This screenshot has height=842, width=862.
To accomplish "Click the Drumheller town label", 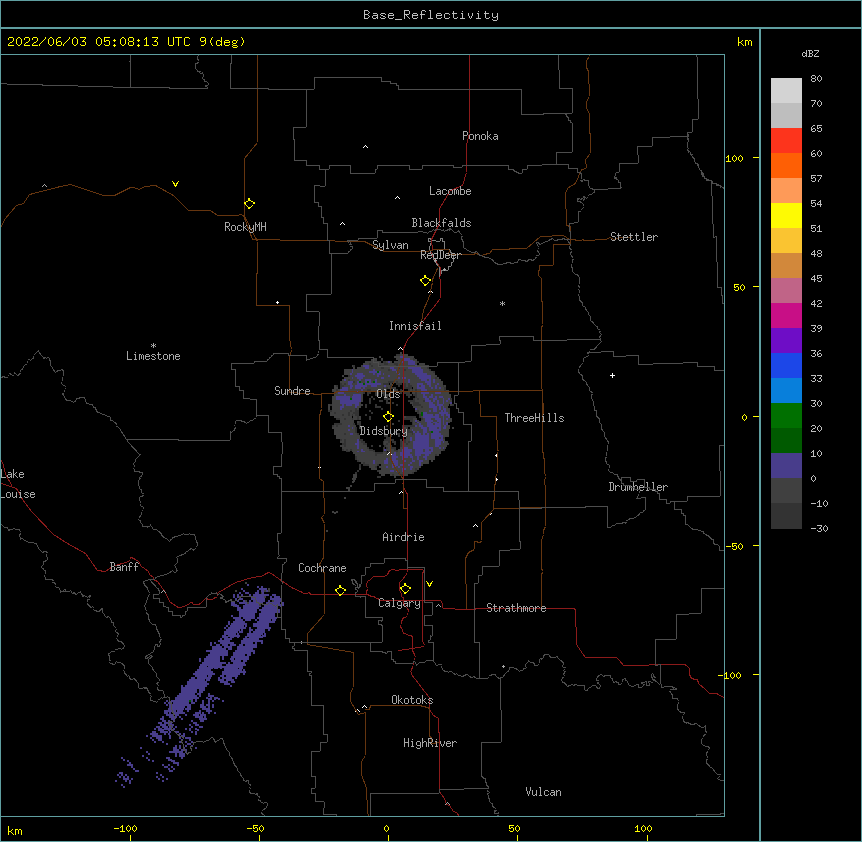I will pyautogui.click(x=638, y=487).
